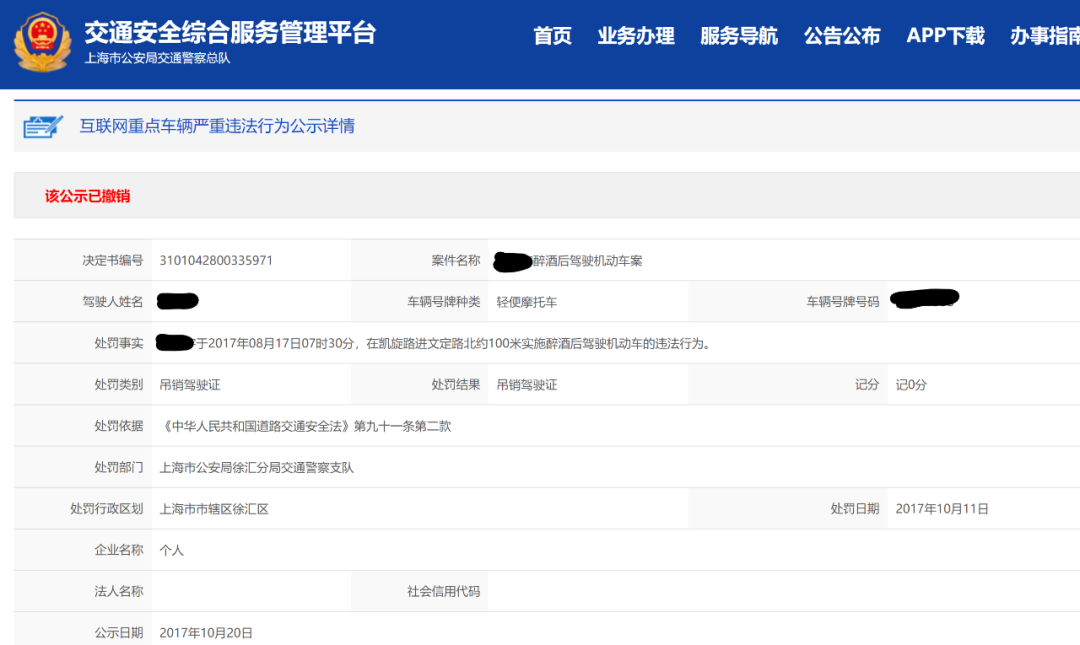Select the 记0分 value
The height and width of the screenshot is (645, 1080).
point(911,385)
